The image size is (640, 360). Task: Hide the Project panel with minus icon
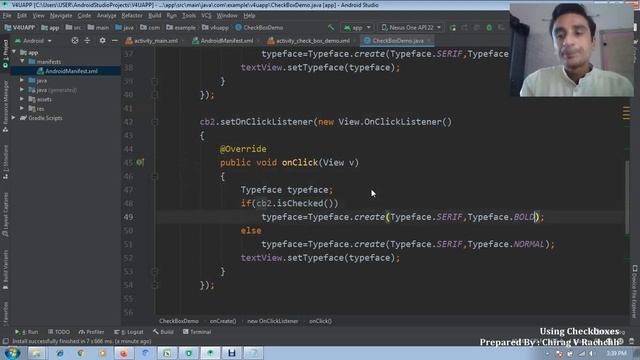(115, 40)
